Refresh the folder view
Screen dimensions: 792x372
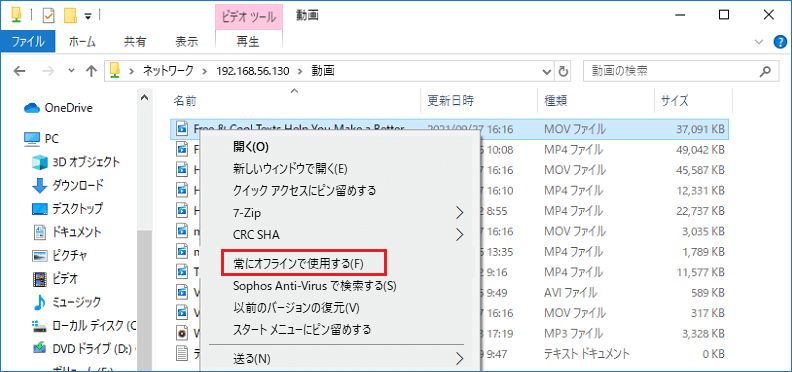tap(563, 71)
